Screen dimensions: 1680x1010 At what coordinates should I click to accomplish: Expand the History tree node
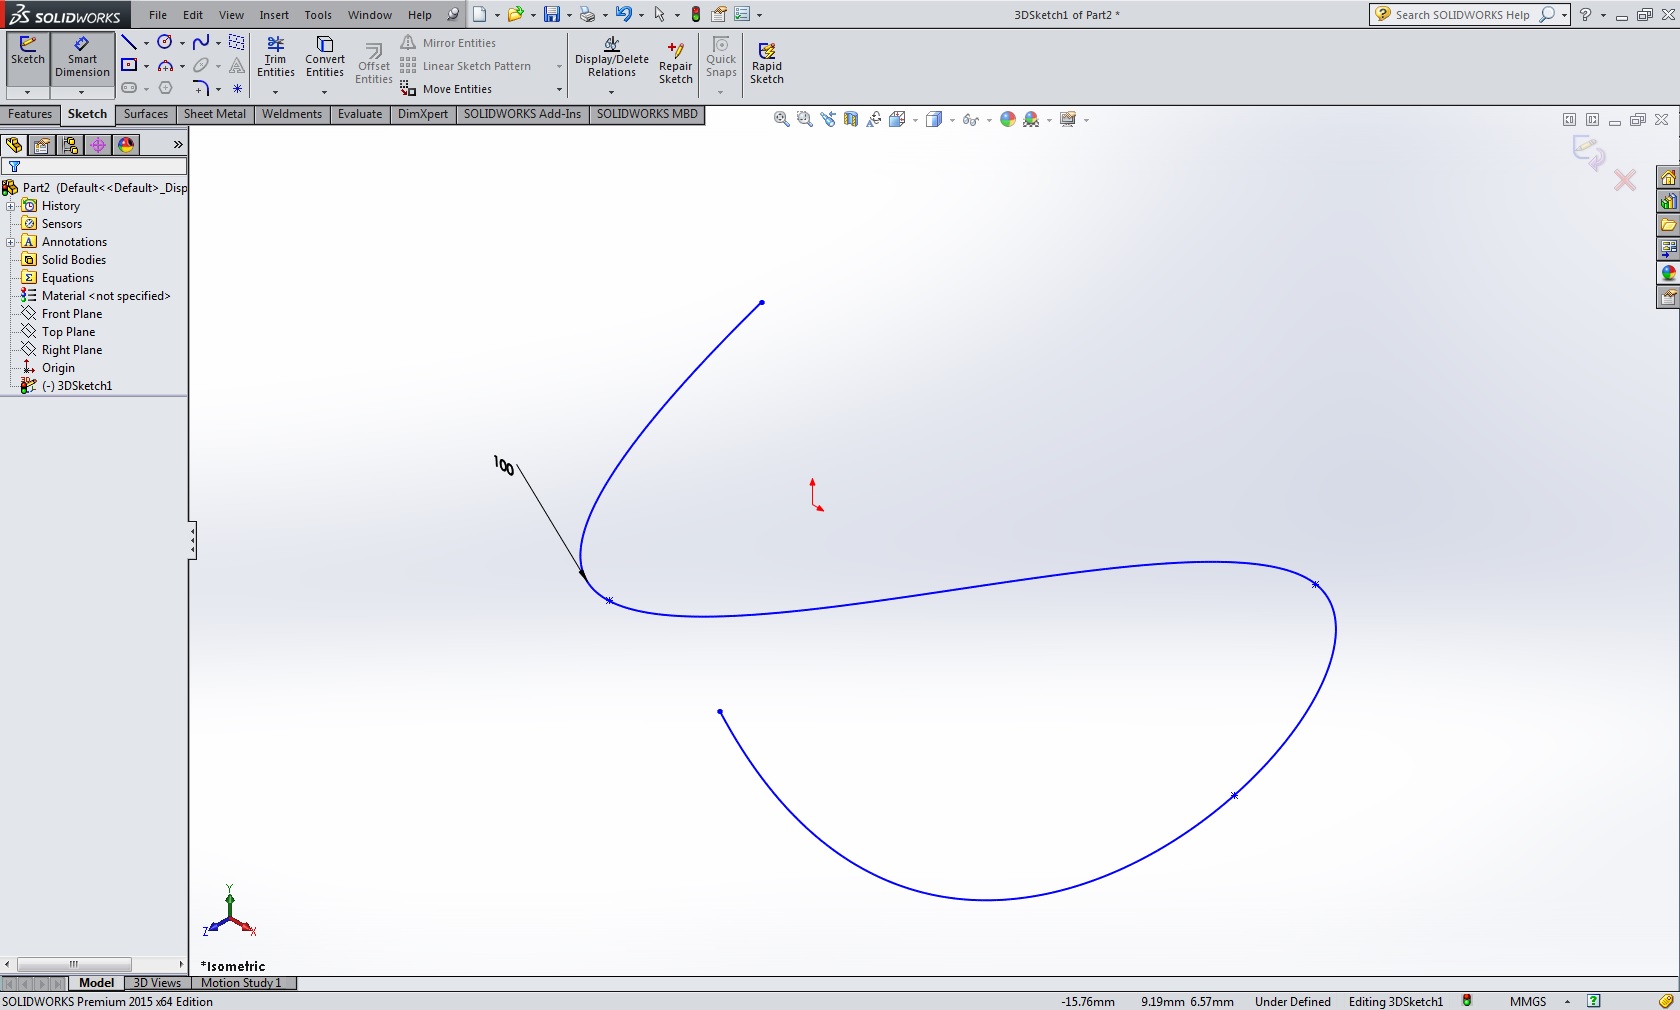click(10, 206)
